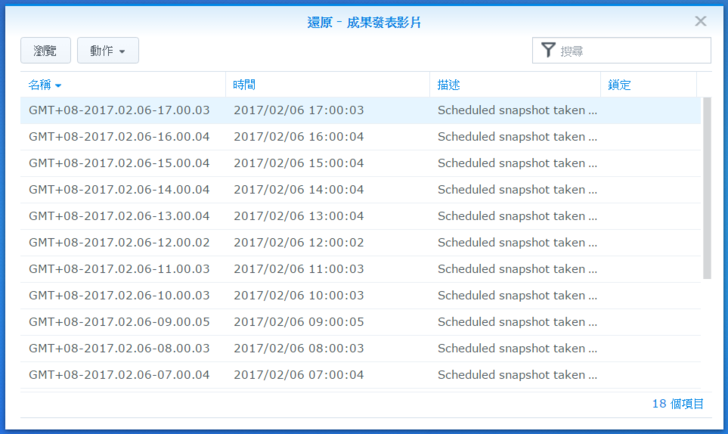
Task: Click description of the 07:00:04 snapshot
Action: 517,375
